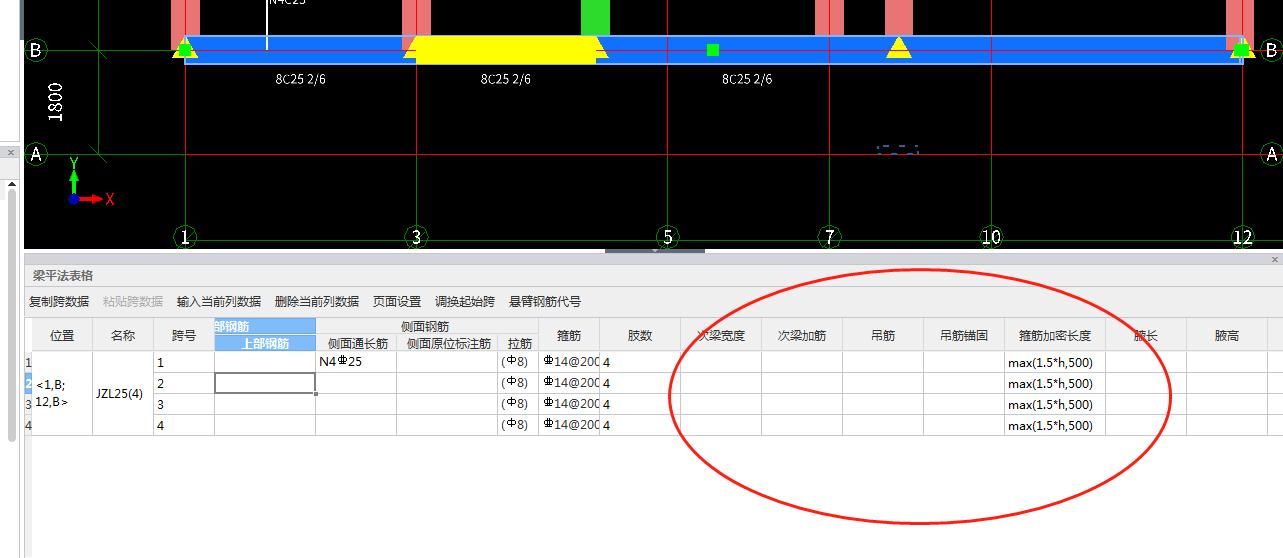Click the 次梁宽度 cell in span 1 row
The image size is (1283, 558).
pyautogui.click(x=721, y=362)
